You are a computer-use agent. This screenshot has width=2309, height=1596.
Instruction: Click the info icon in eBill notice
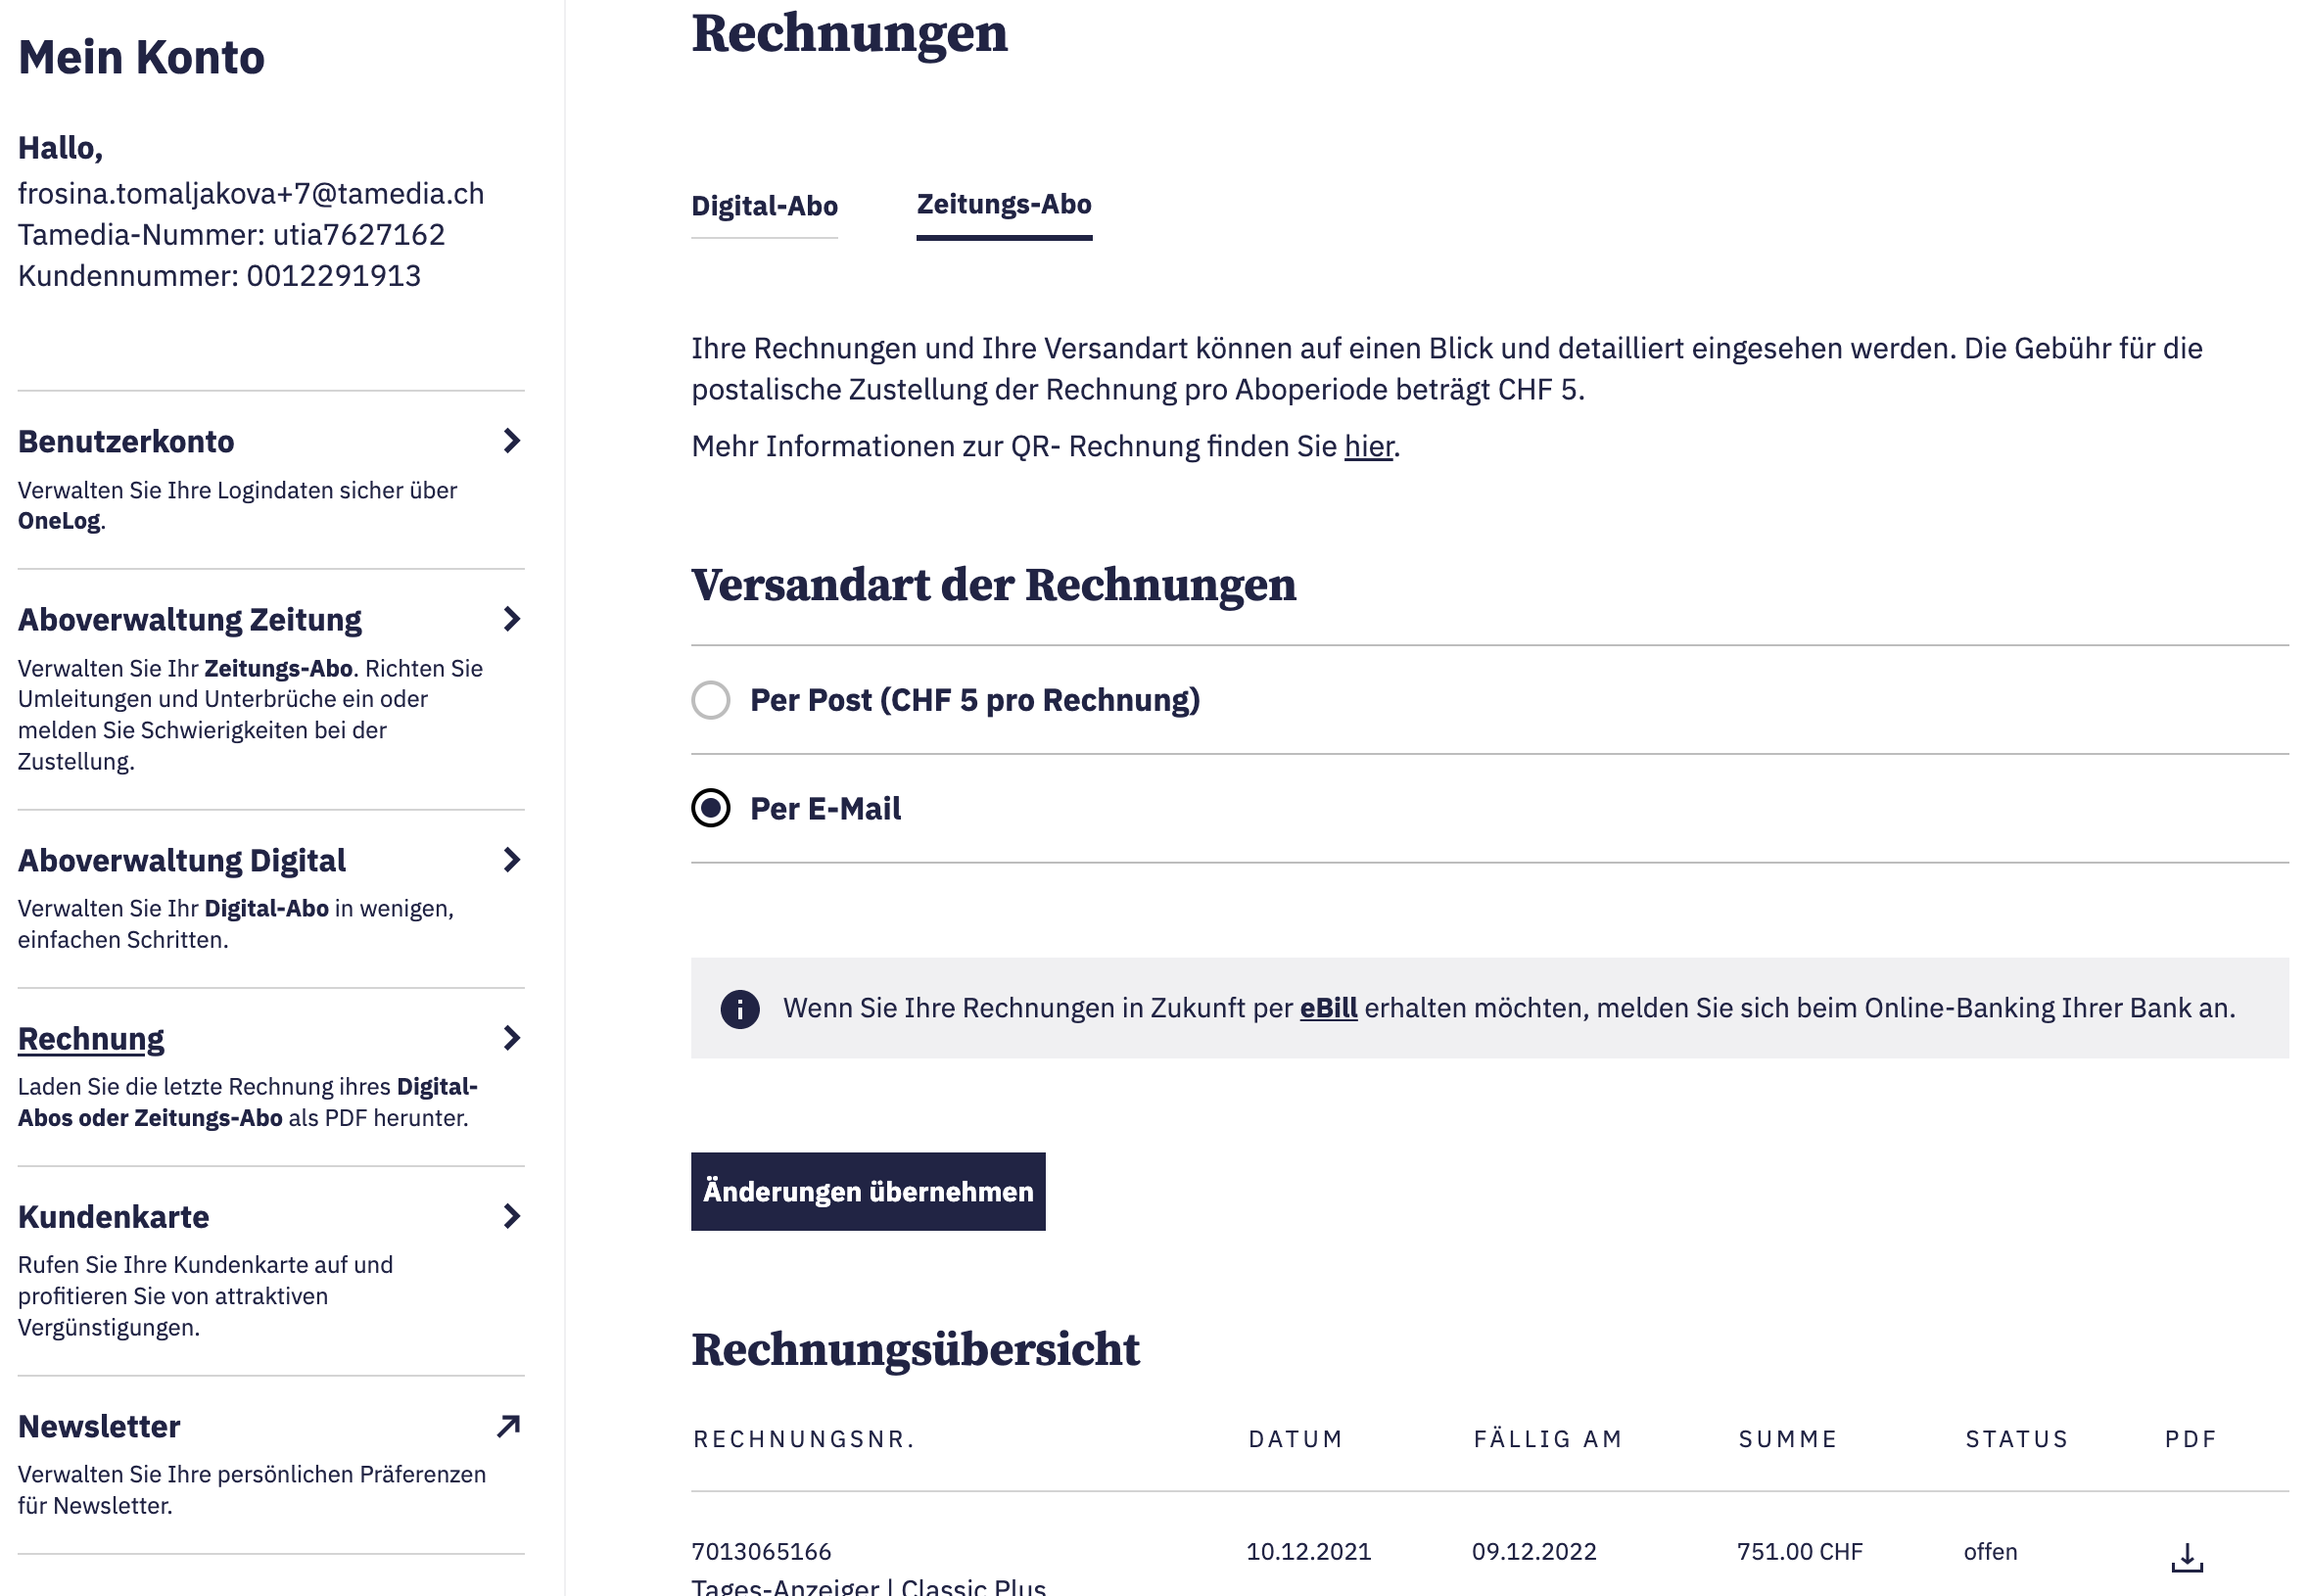739,1009
